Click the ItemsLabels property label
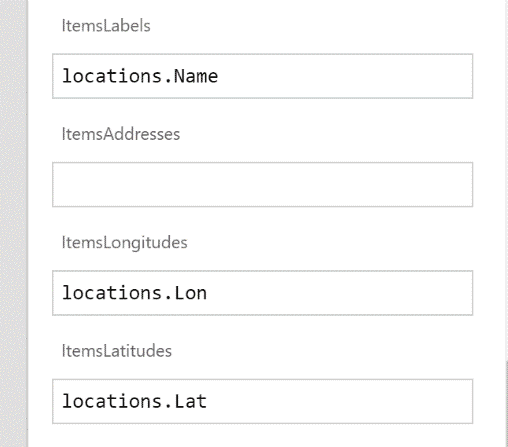Viewport: 508px width, 447px height. (x=106, y=26)
